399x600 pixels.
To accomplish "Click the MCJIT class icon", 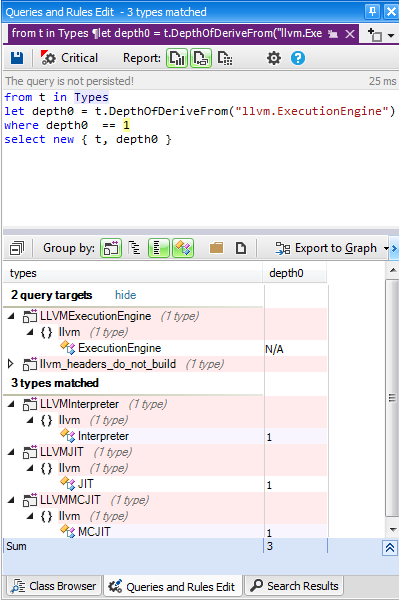I will tap(68, 532).
